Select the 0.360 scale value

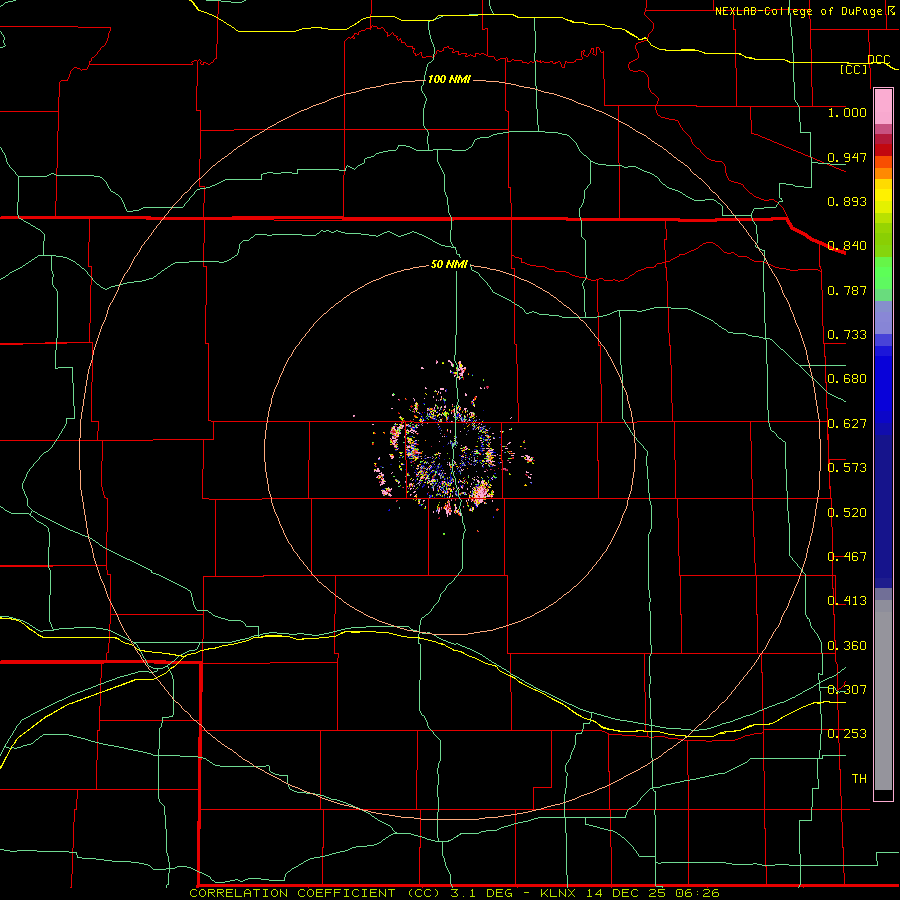(x=847, y=646)
